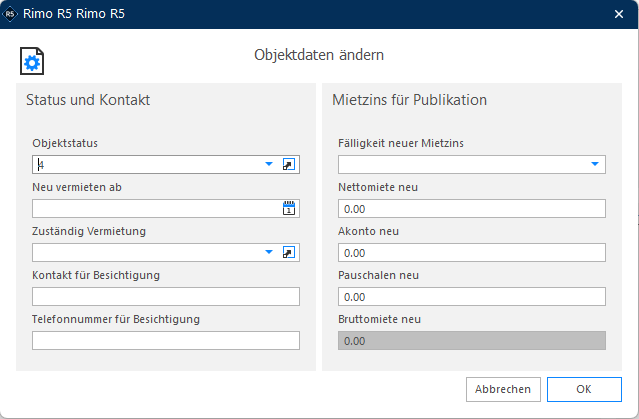Click the 'Akonto neu' label
639x419 pixels.
click(368, 231)
